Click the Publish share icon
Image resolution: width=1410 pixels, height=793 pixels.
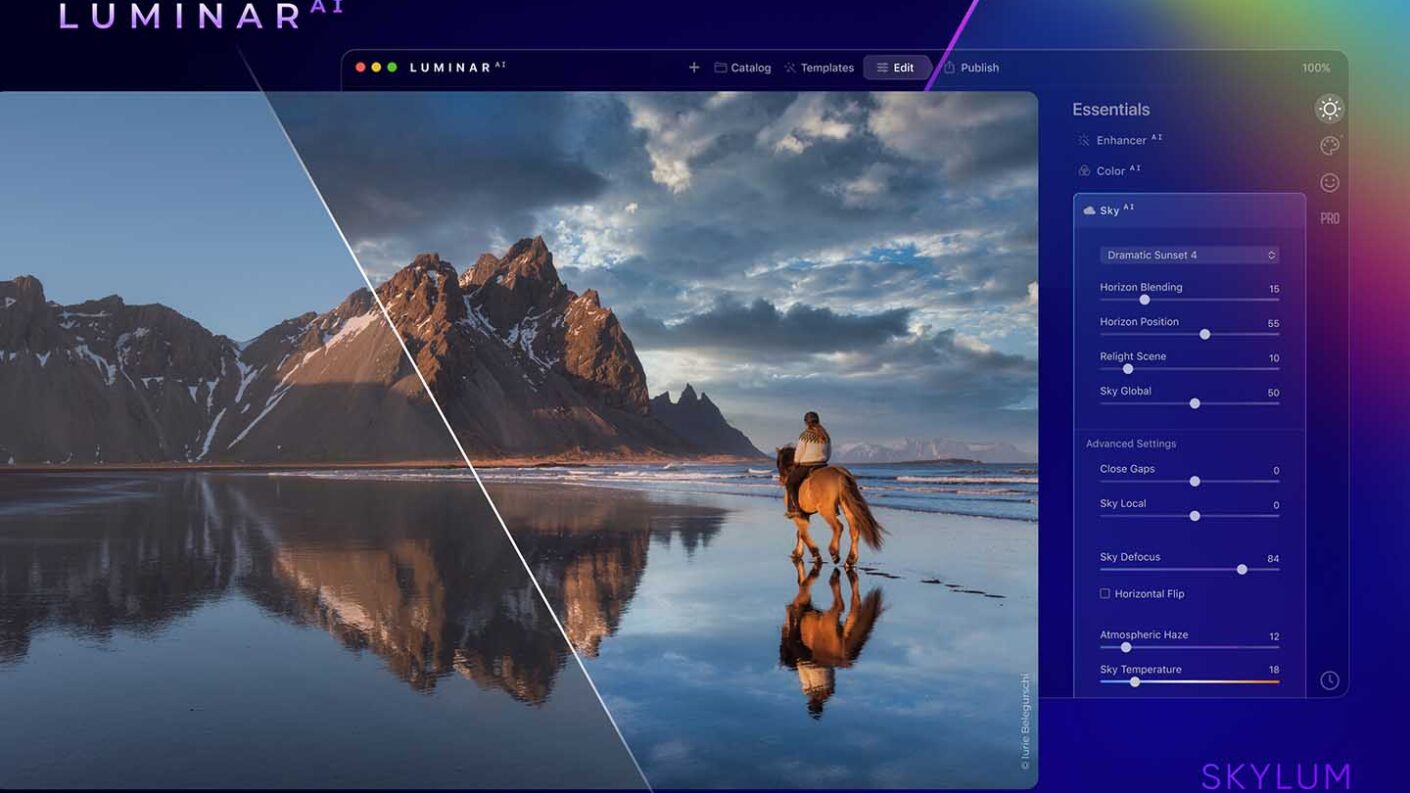[x=950, y=68]
